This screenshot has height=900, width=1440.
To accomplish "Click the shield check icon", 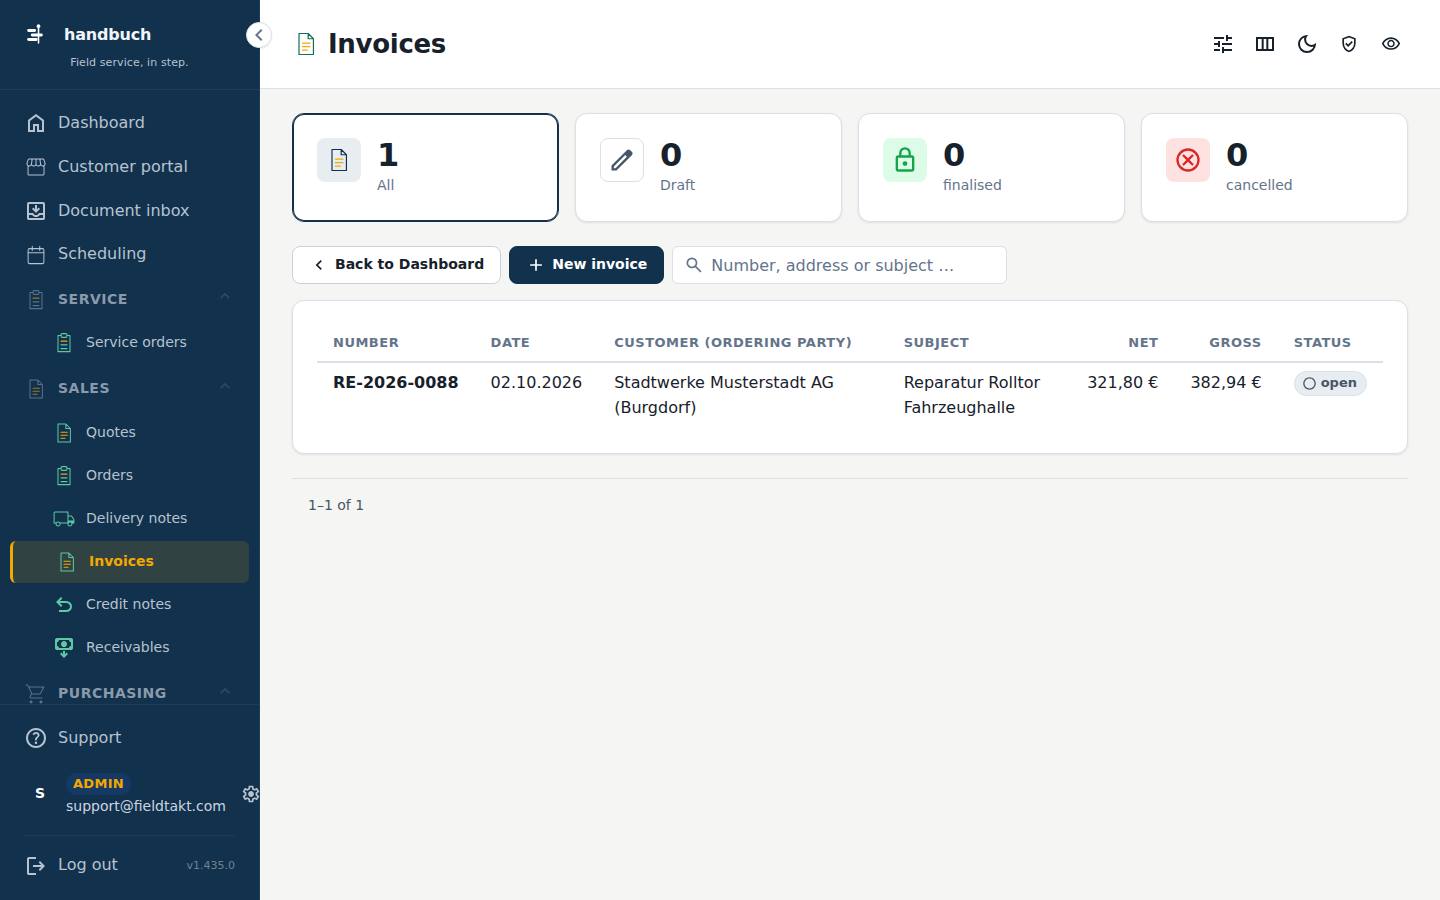I will (1349, 44).
